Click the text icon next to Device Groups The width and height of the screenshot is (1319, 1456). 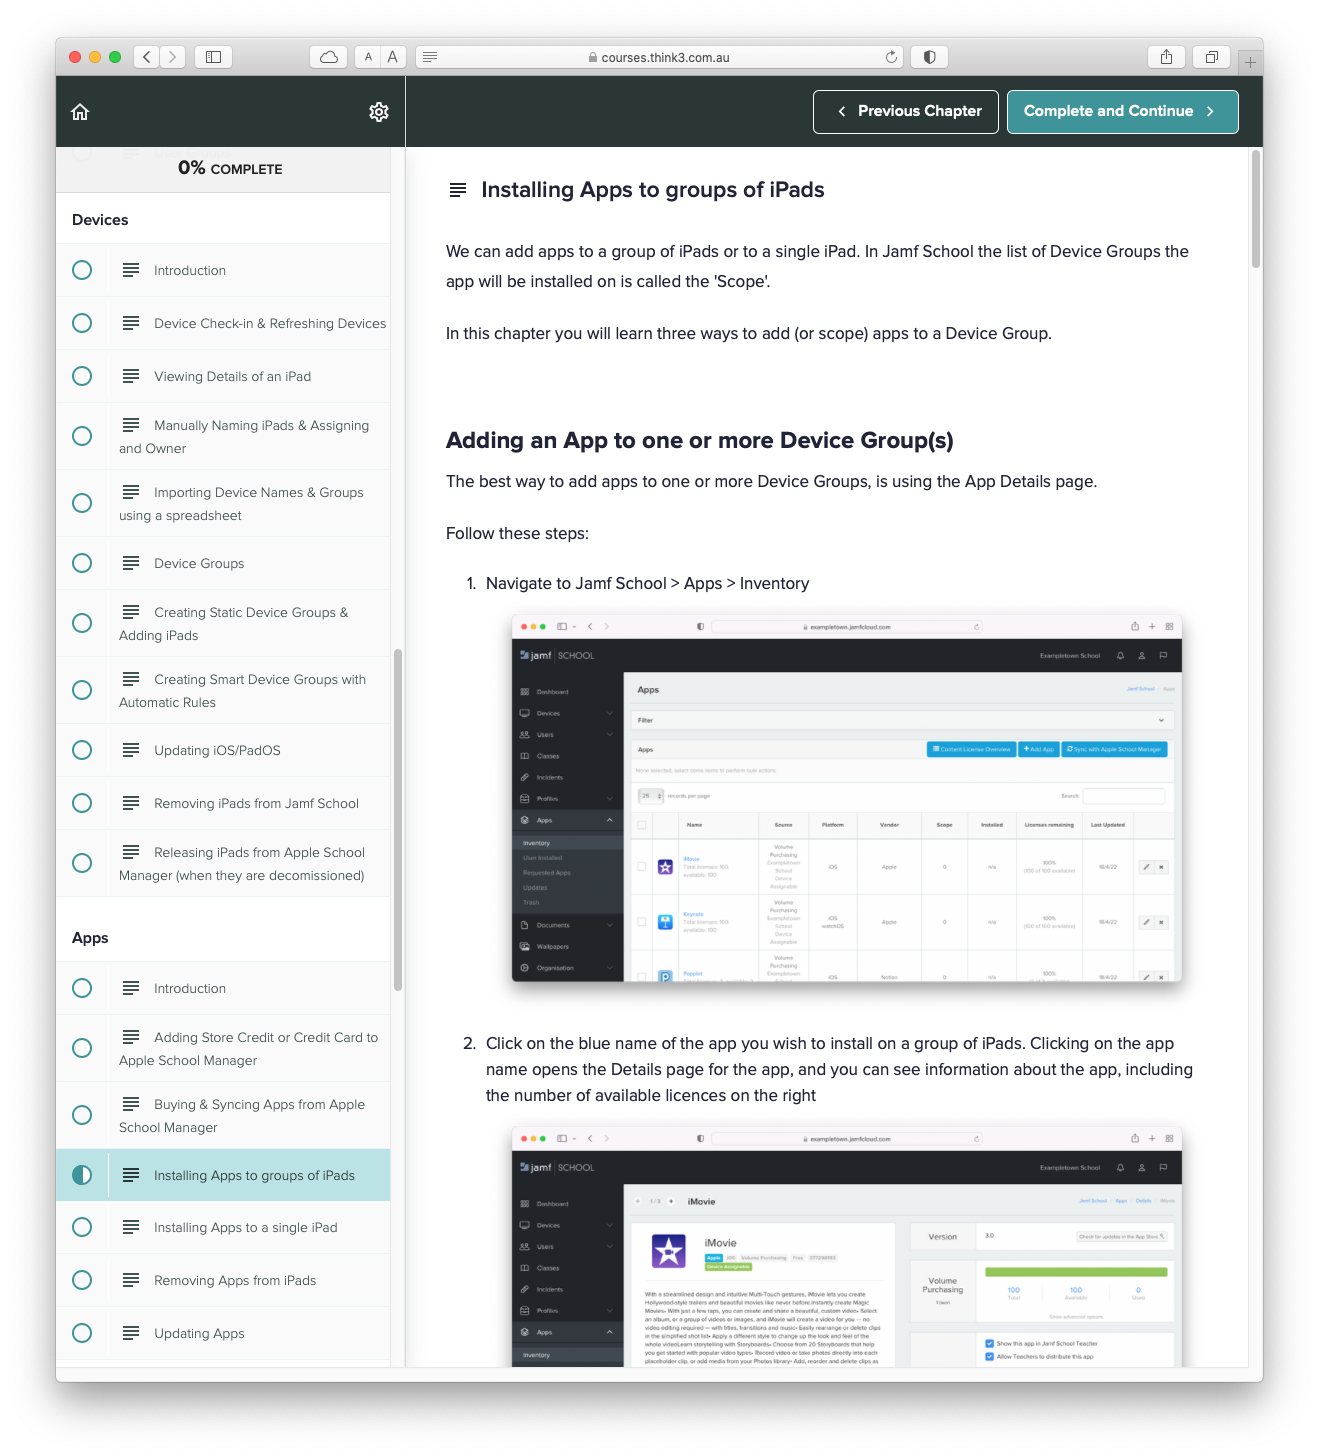click(x=131, y=563)
